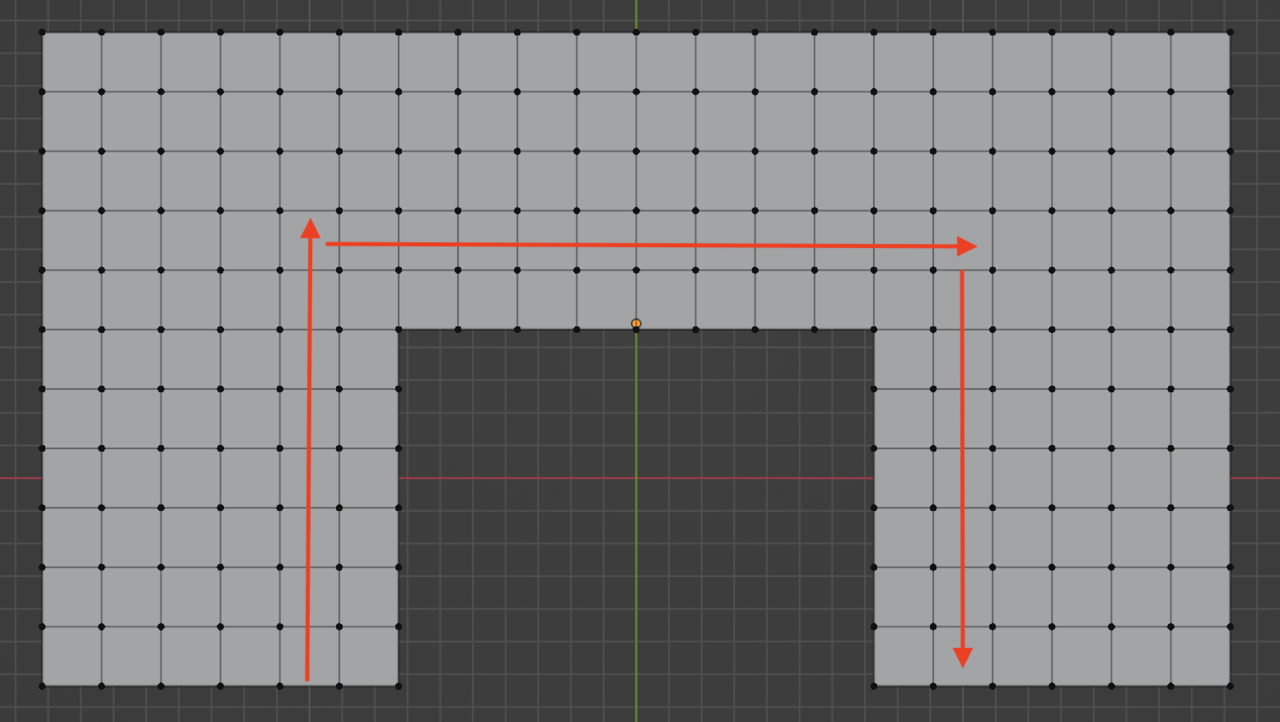The width and height of the screenshot is (1280, 722).
Task: Click the orange object origin point
Action: click(x=636, y=324)
